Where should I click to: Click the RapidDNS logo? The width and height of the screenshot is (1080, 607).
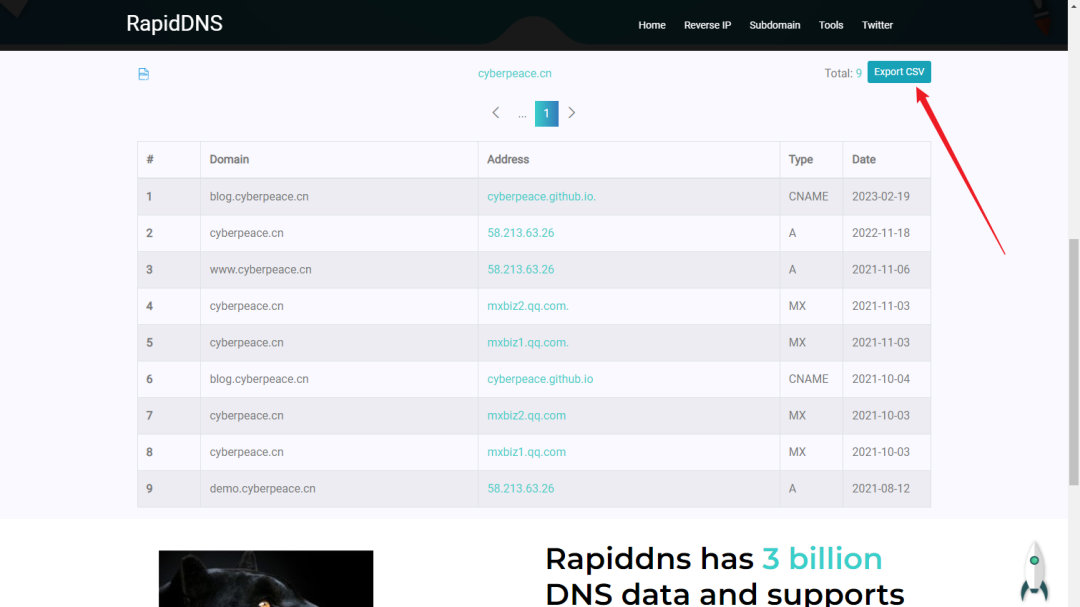(x=174, y=24)
